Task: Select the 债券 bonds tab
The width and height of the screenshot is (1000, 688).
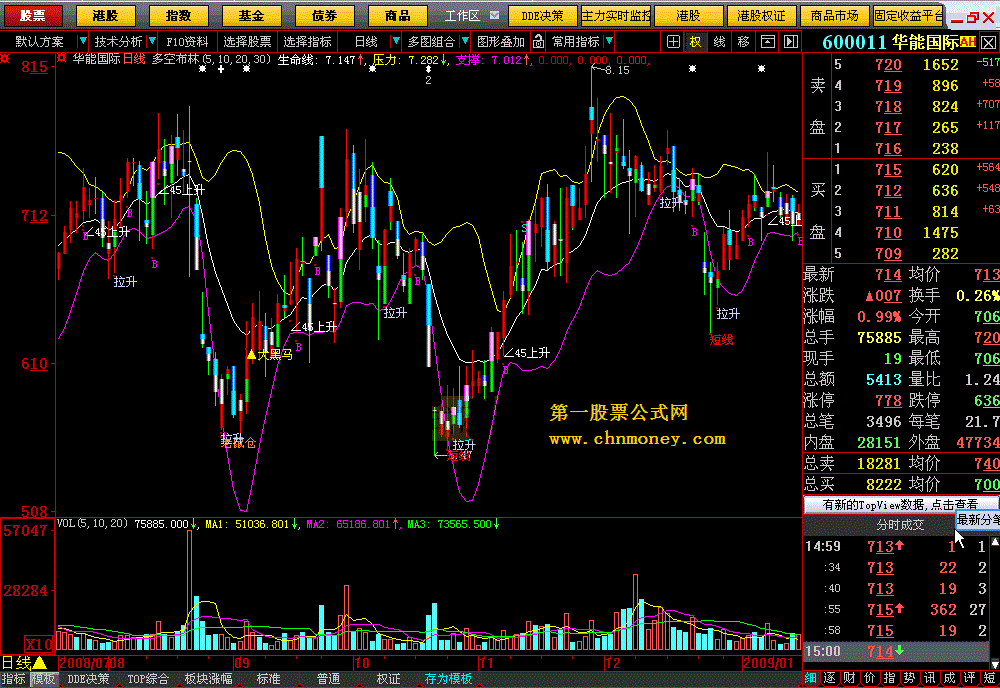Action: [325, 15]
